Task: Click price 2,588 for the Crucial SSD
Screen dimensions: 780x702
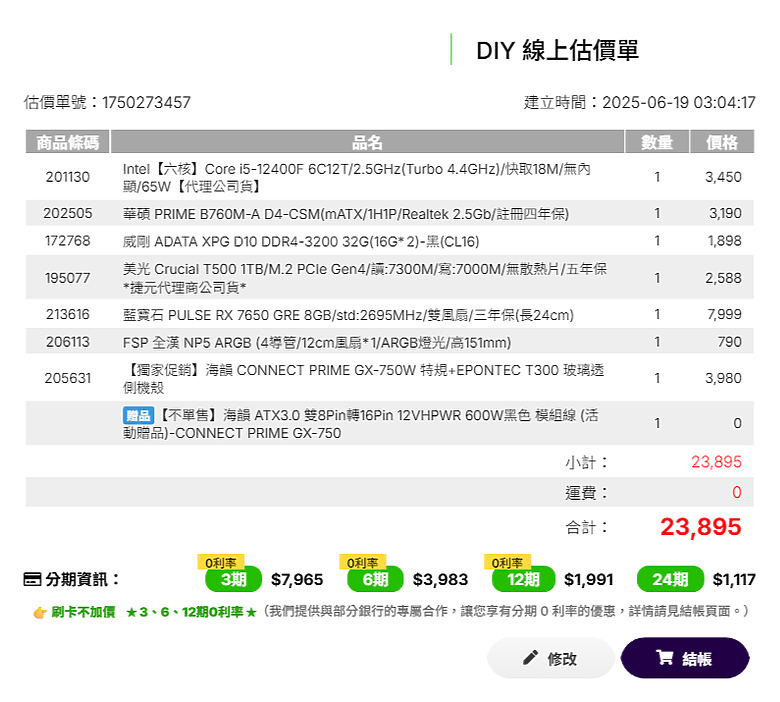Action: [723, 278]
